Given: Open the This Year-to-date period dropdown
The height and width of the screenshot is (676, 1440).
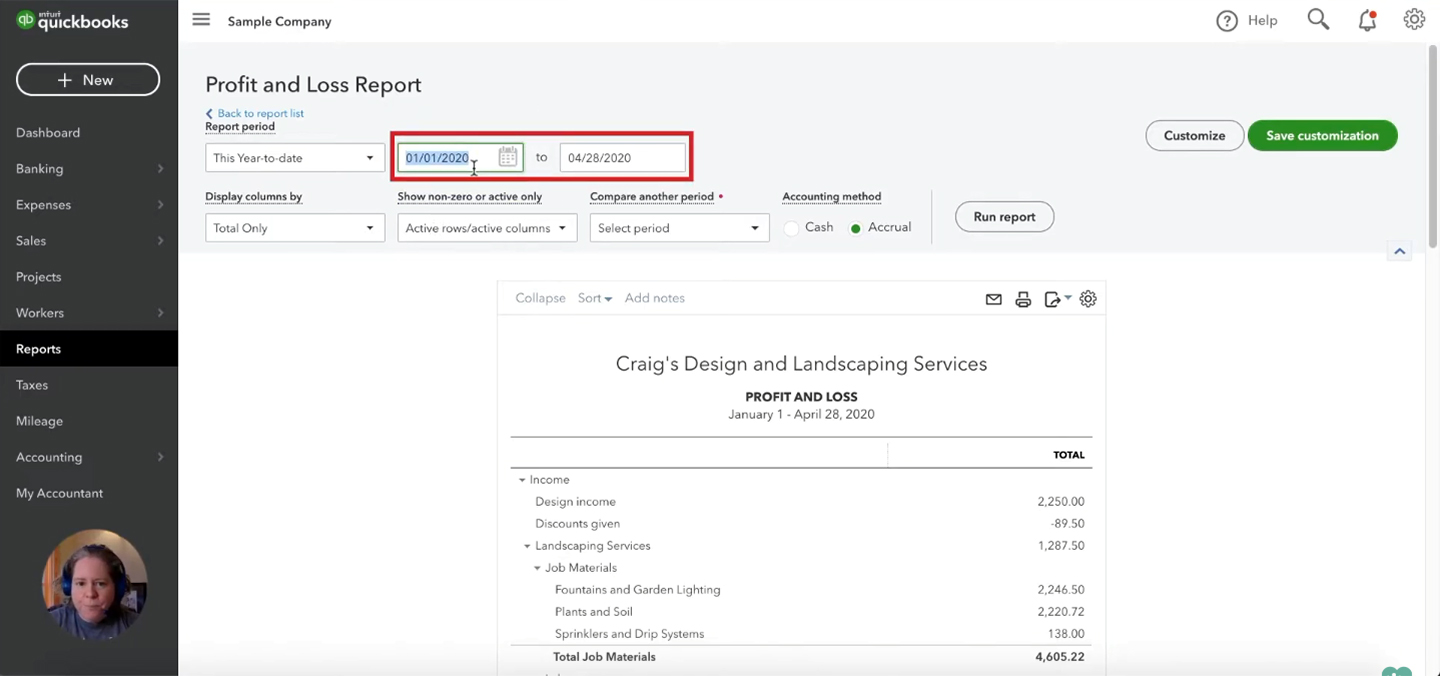Looking at the screenshot, I should [295, 158].
